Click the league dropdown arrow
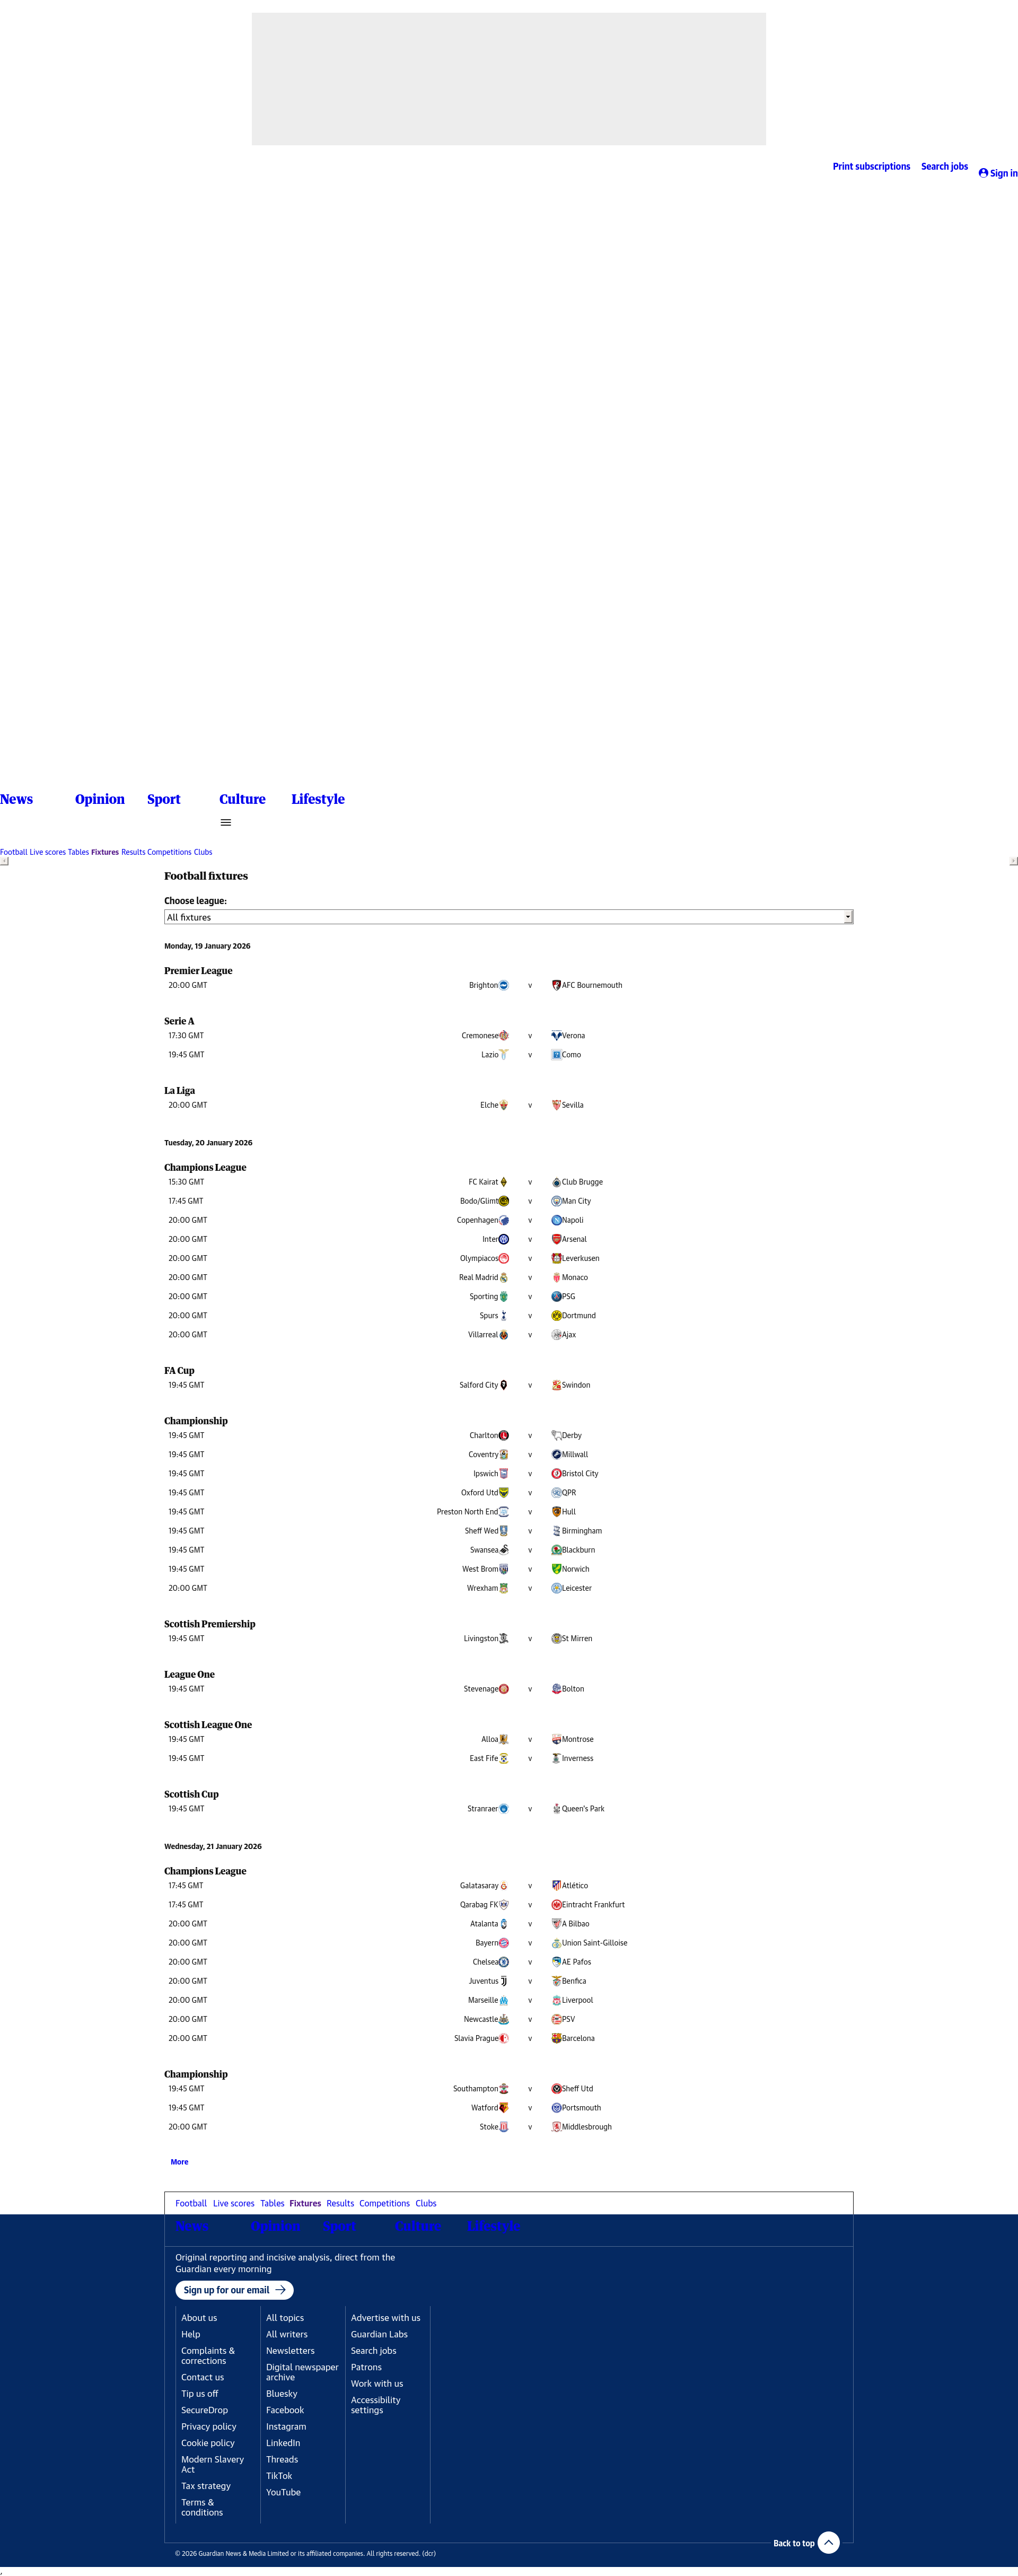The height and width of the screenshot is (2576, 1018). [847, 917]
